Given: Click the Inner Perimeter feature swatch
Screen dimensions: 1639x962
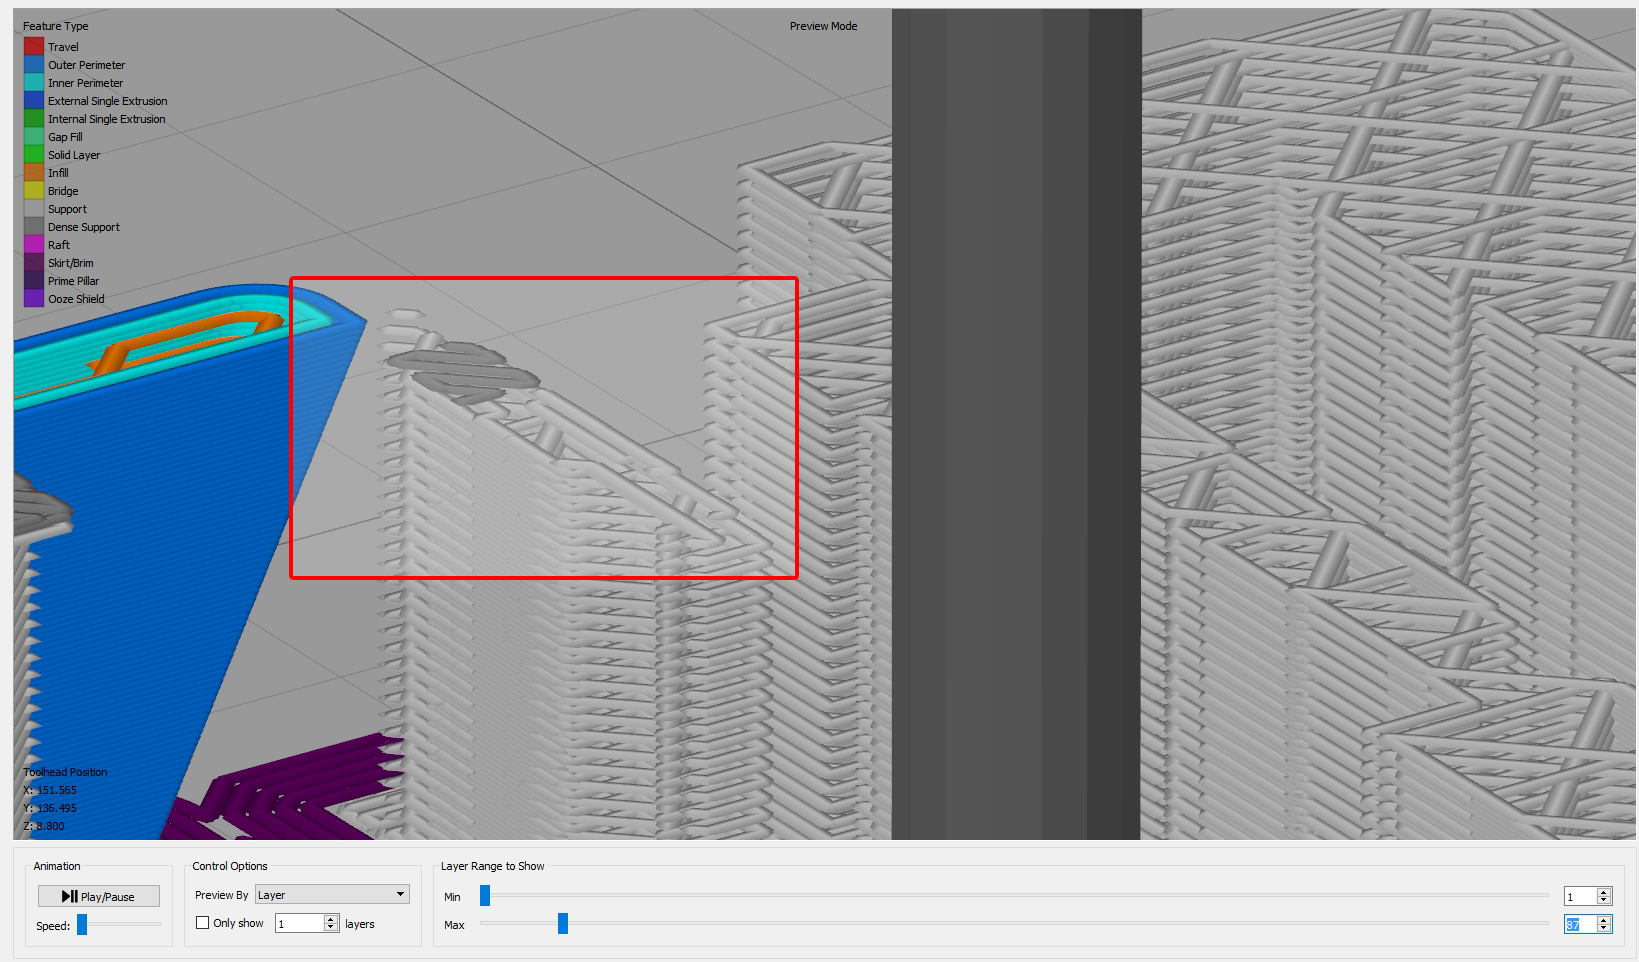Looking at the screenshot, I should pos(33,82).
